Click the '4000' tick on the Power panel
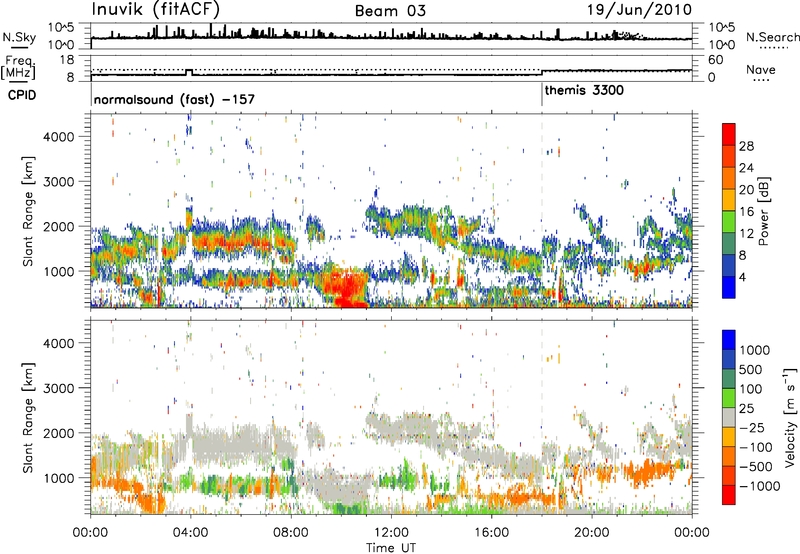The height and width of the screenshot is (554, 800). tap(59, 137)
